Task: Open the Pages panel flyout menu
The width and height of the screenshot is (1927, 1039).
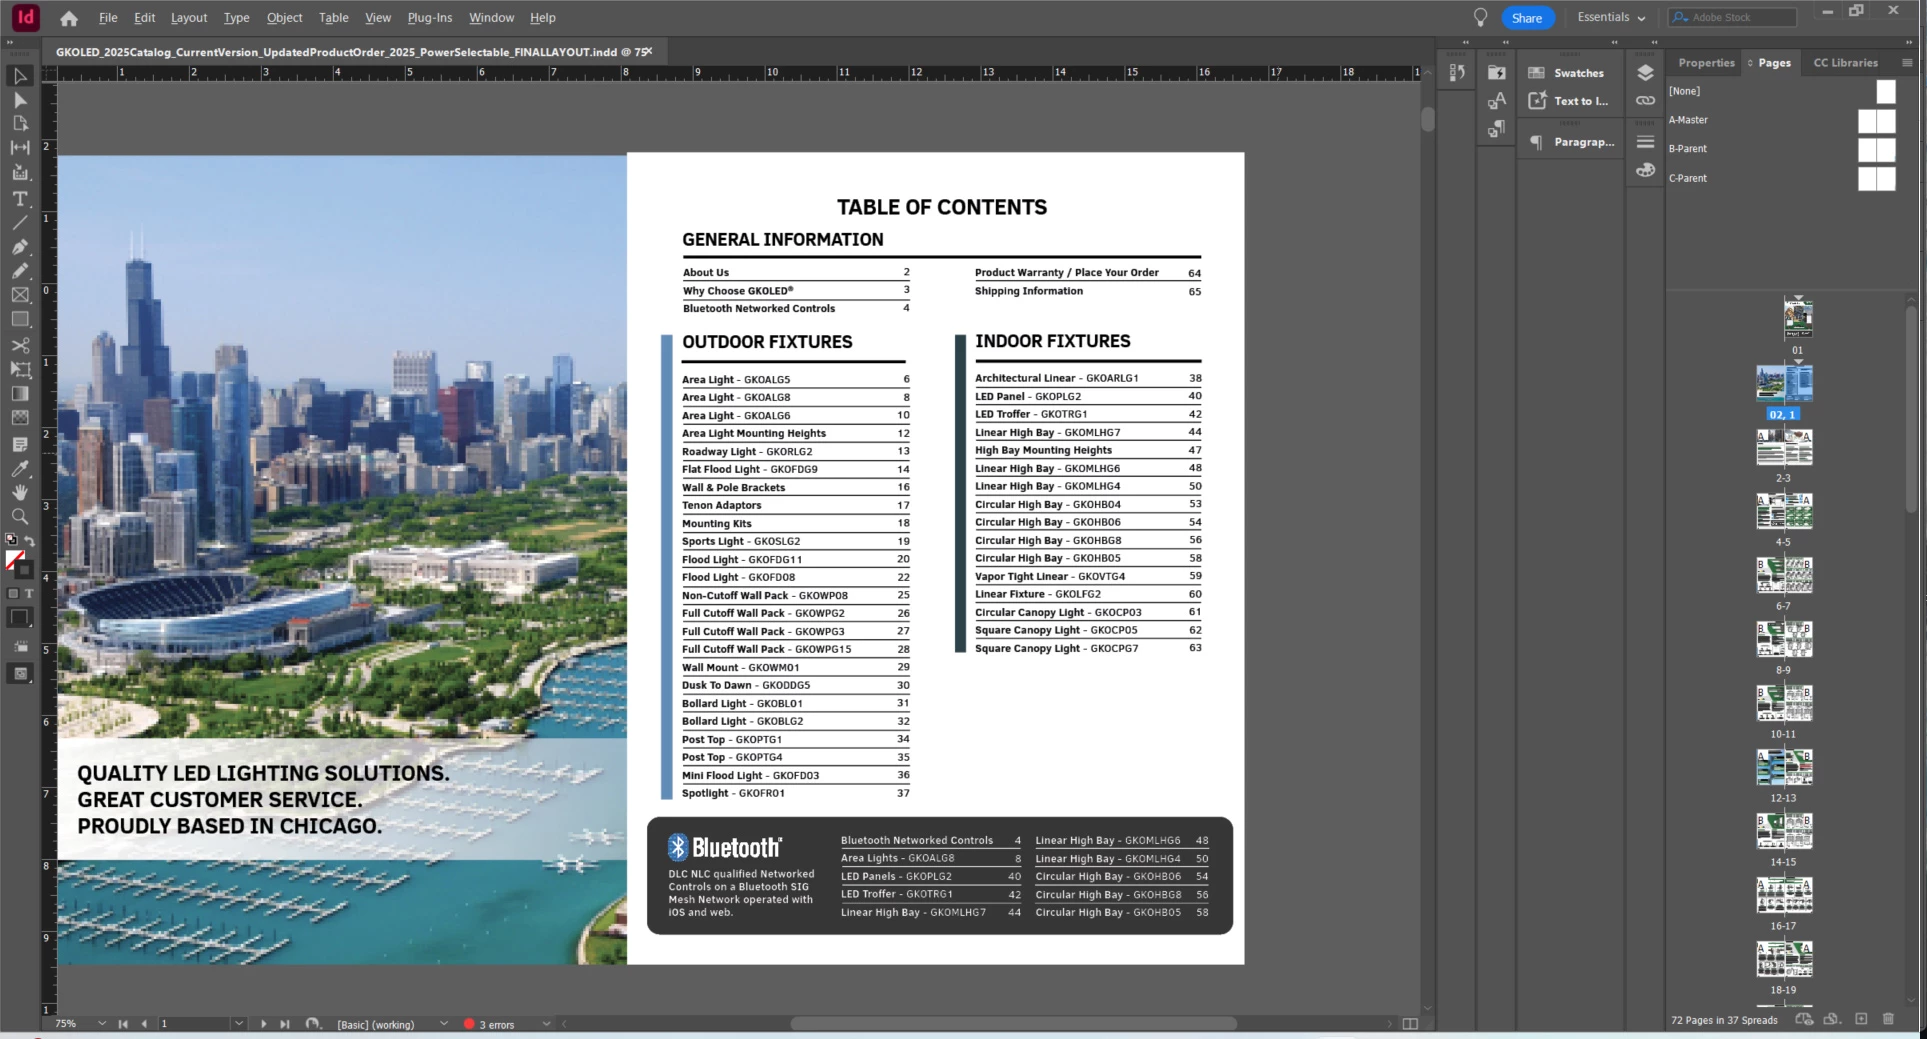Action: point(1907,62)
